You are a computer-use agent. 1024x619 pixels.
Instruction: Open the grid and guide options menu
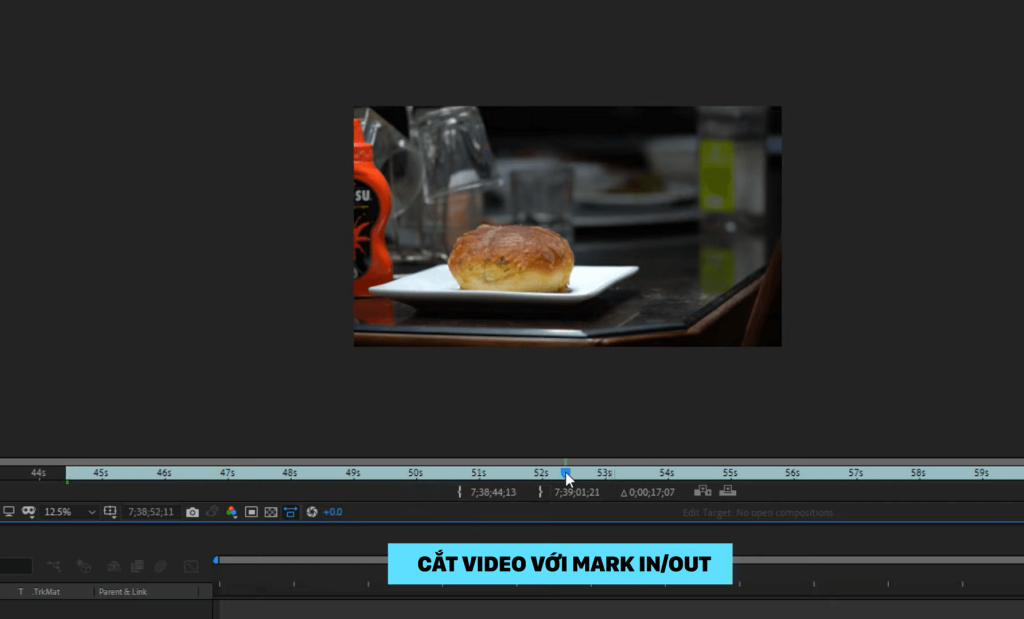(x=111, y=511)
